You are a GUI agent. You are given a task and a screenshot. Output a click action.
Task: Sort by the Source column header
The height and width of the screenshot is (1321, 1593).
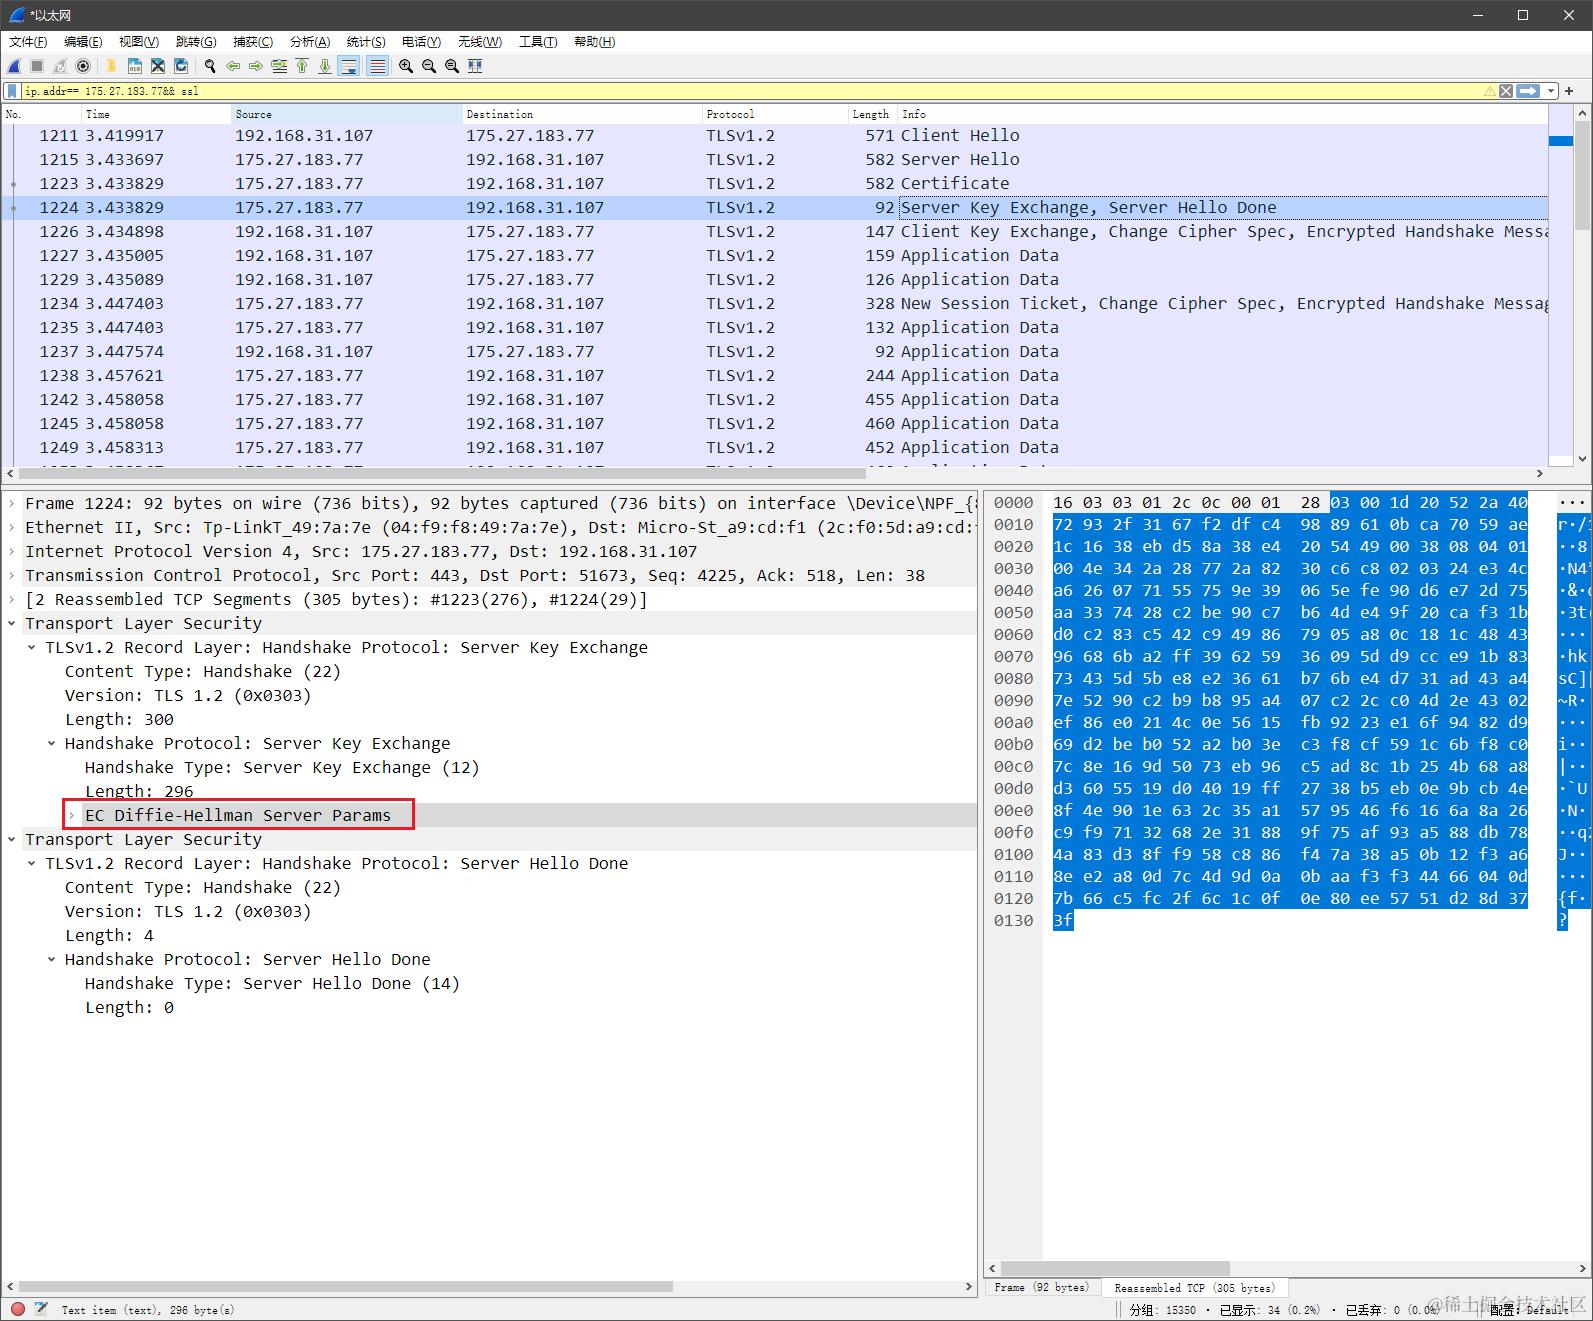coord(346,114)
